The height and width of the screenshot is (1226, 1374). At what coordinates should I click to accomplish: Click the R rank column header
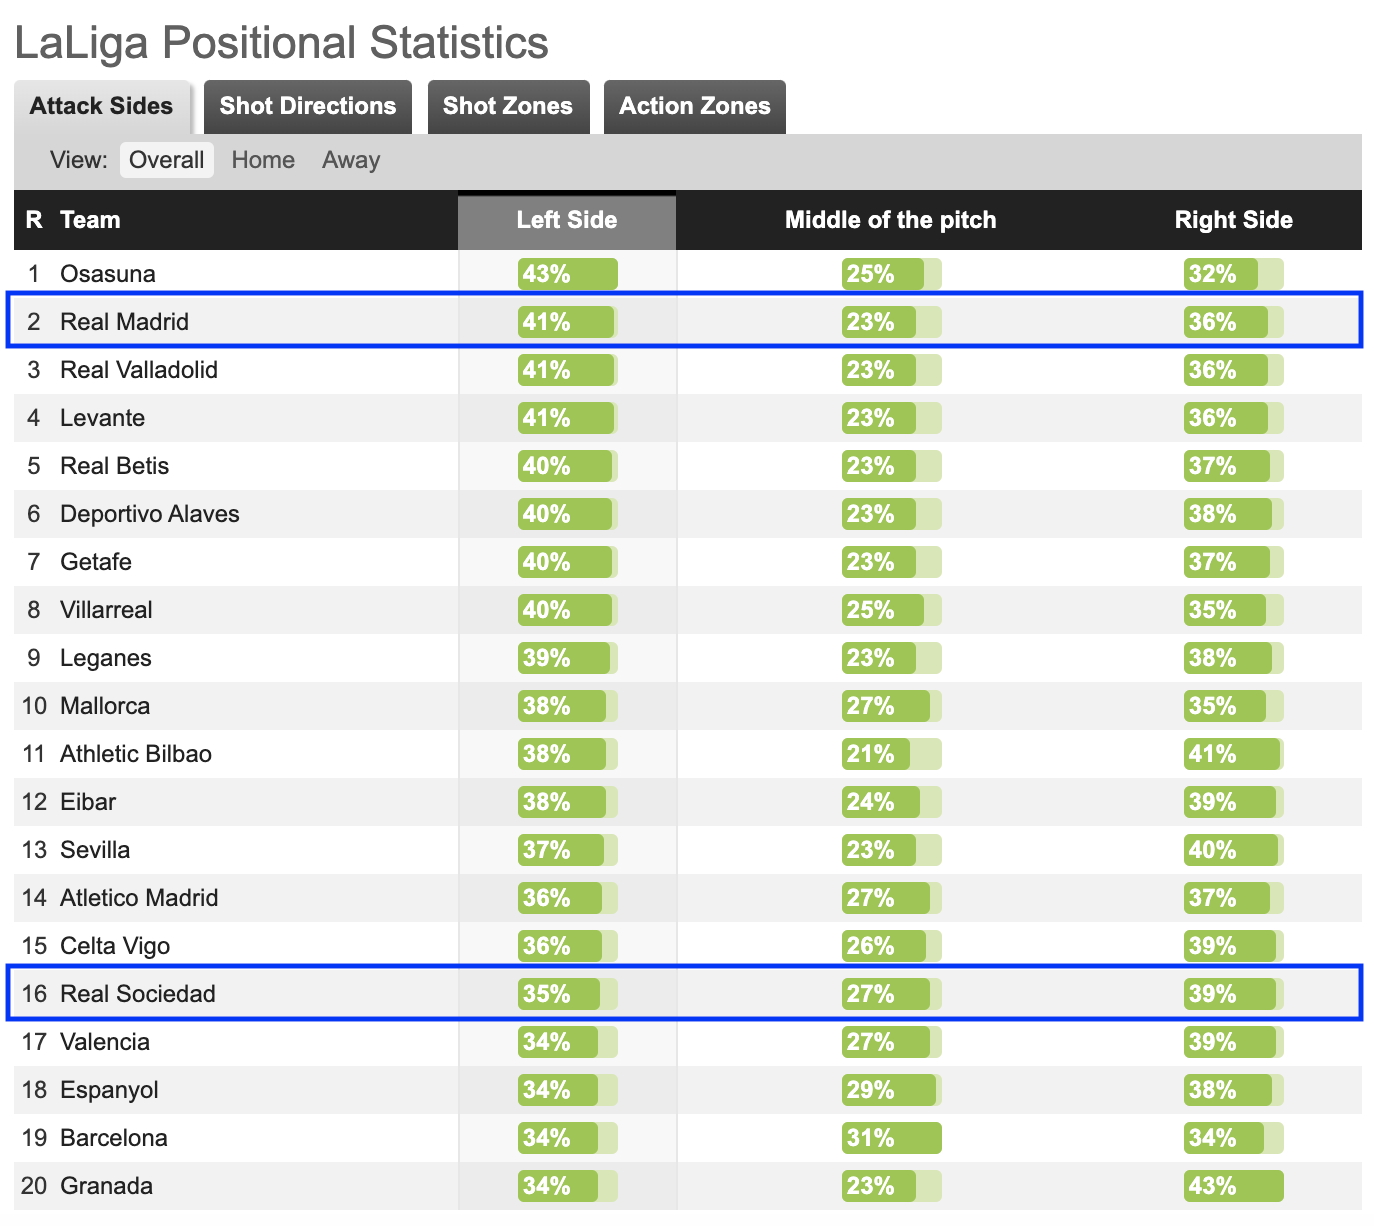[x=34, y=220]
